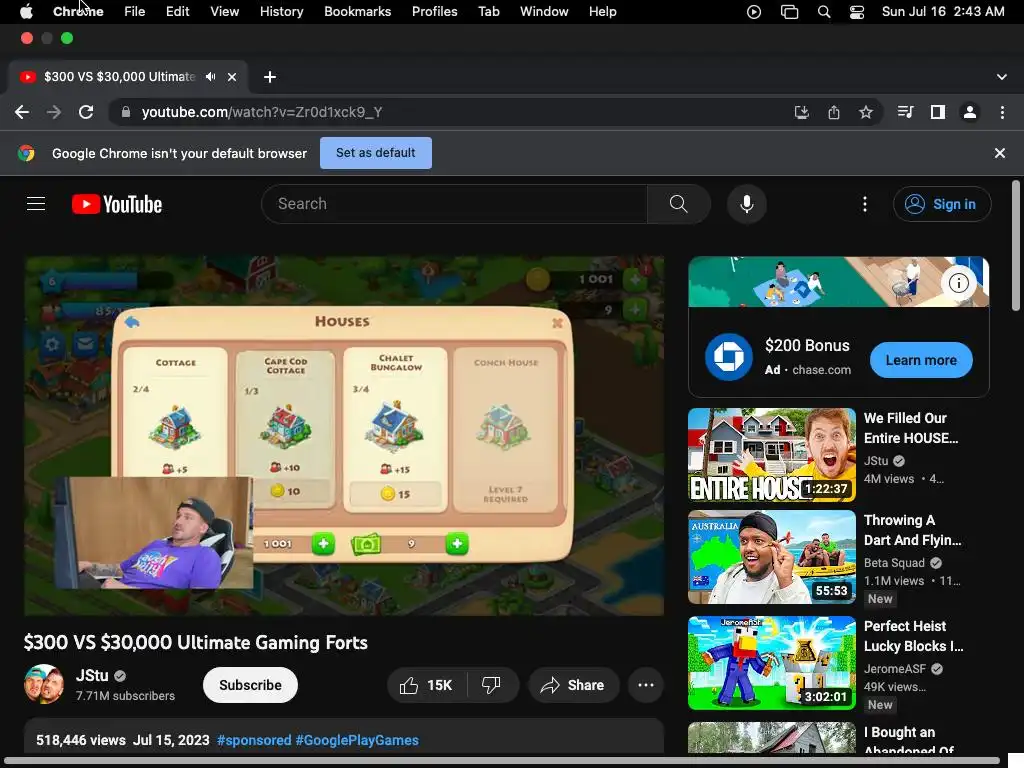Open ENTIRE HOUSE video thumbnail
The image size is (1024, 768).
(771, 455)
